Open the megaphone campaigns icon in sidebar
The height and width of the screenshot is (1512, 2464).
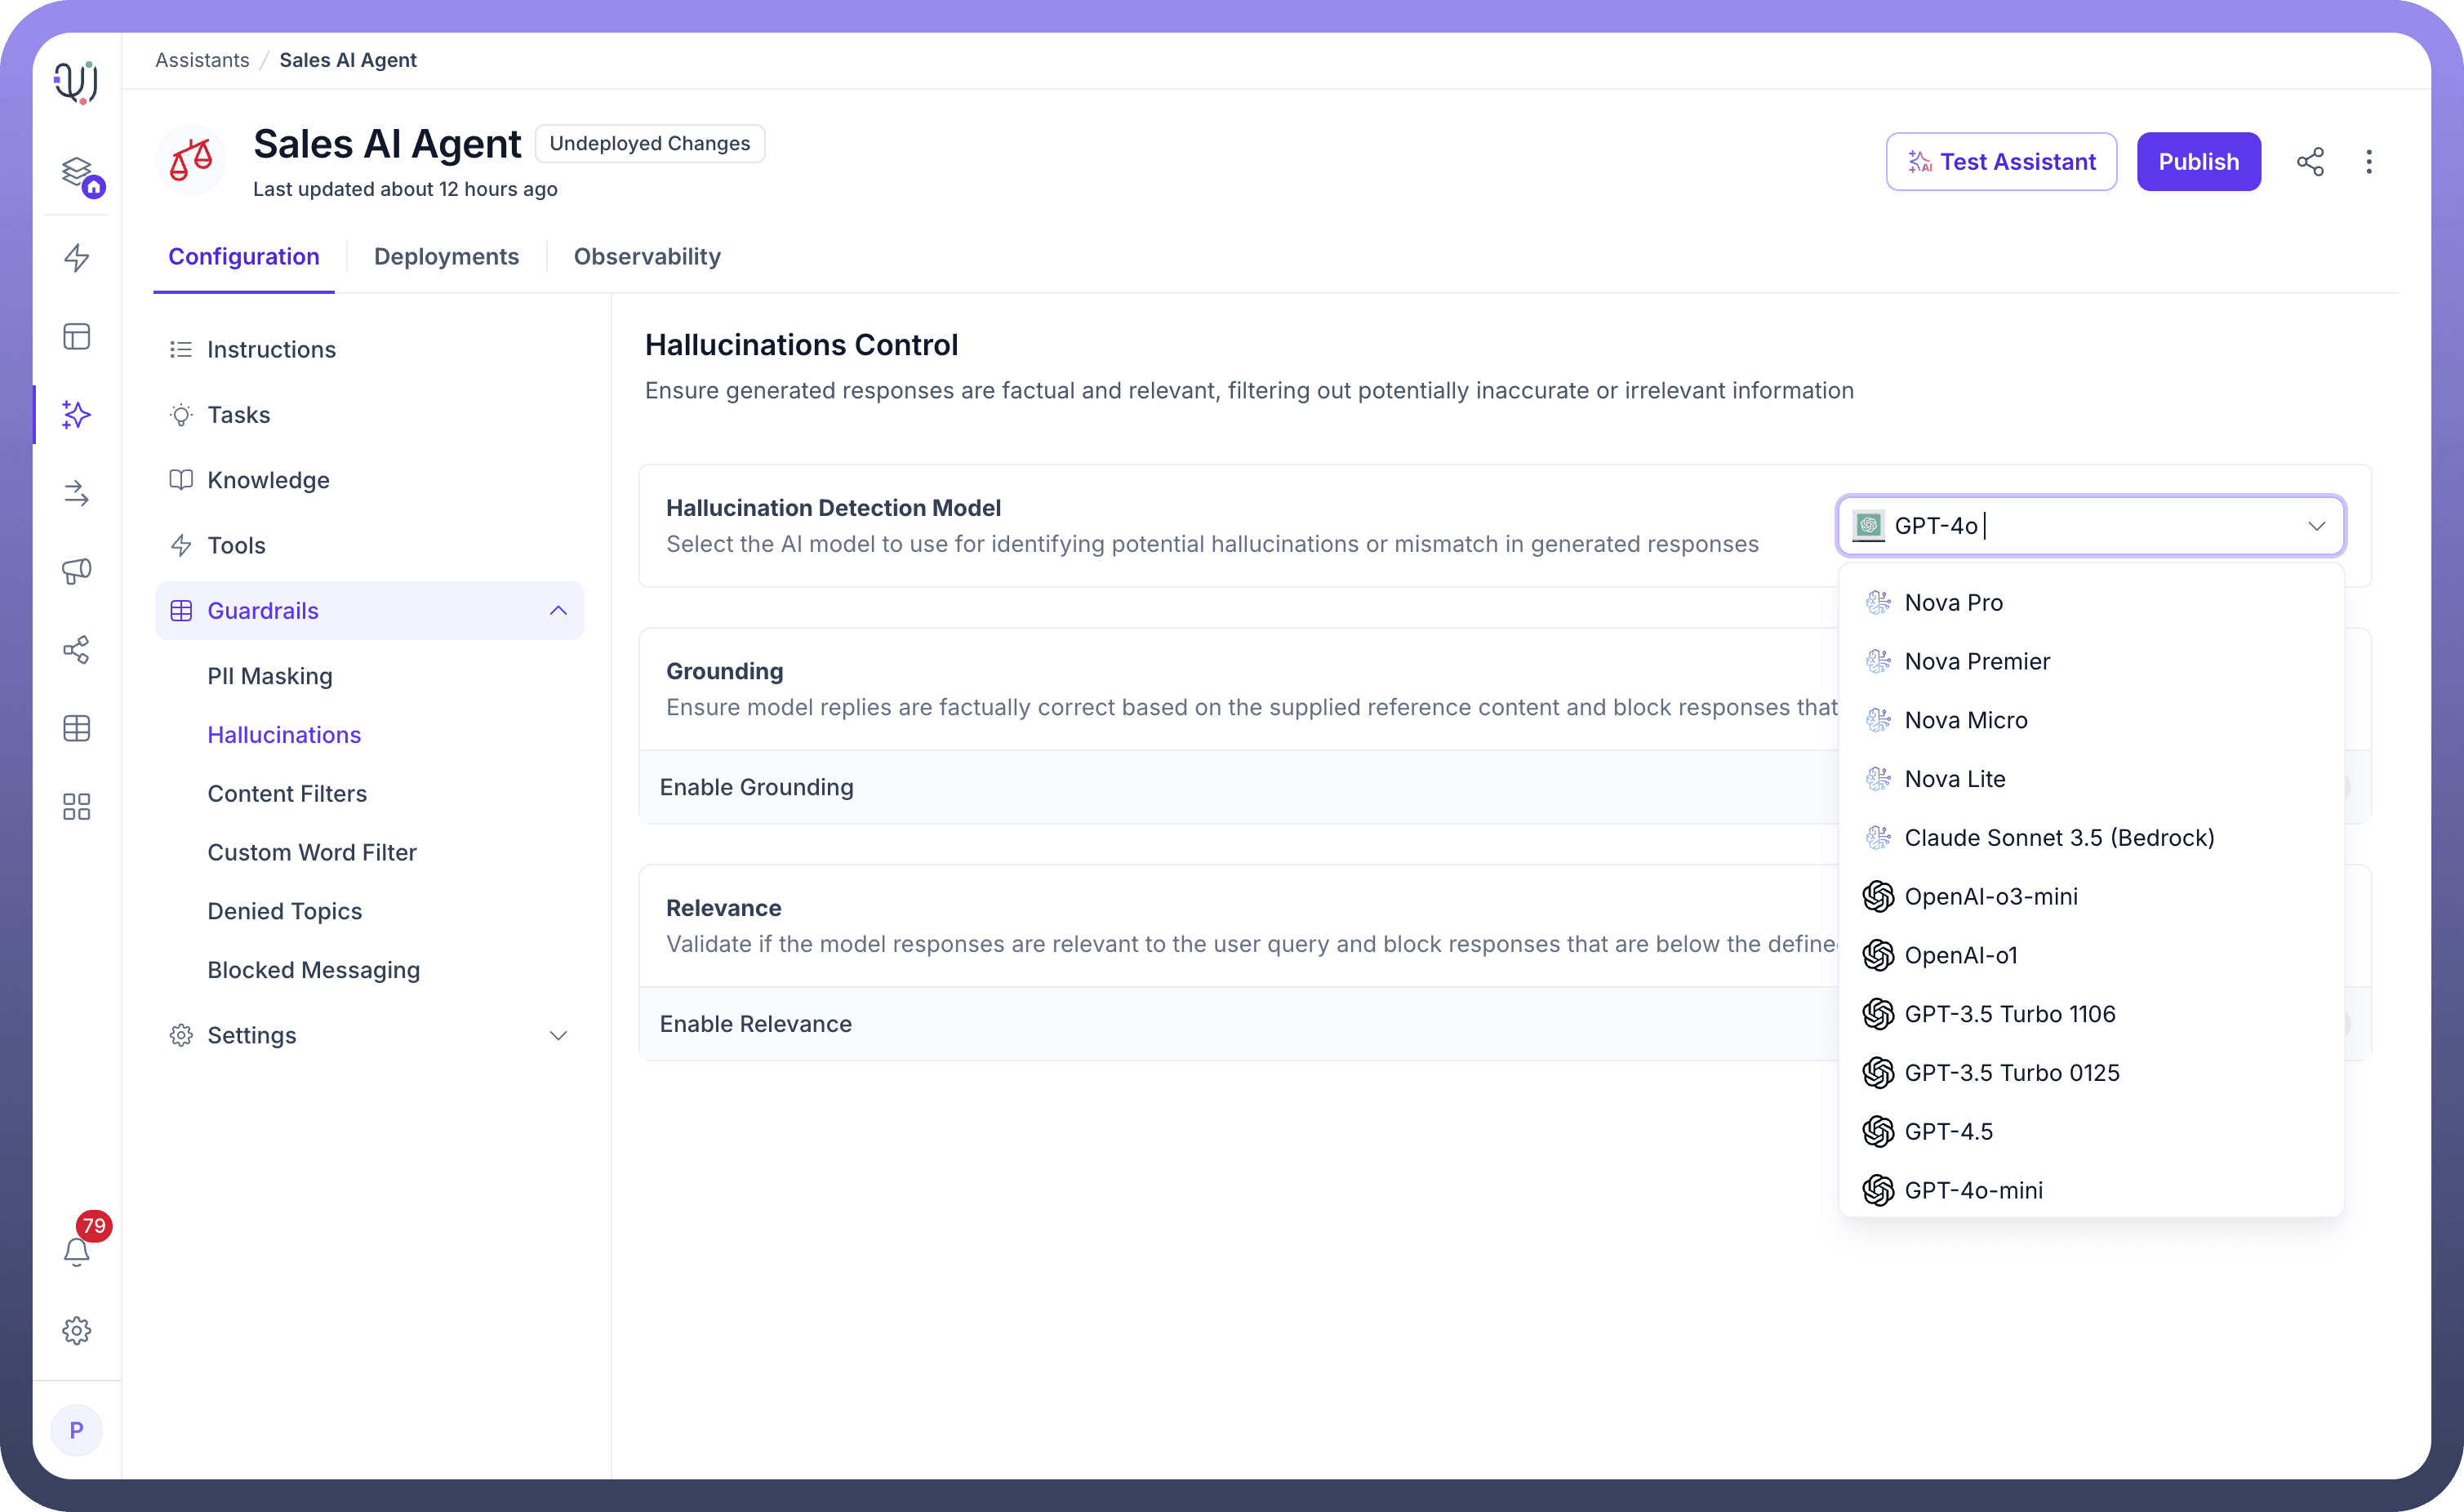pos(77,571)
